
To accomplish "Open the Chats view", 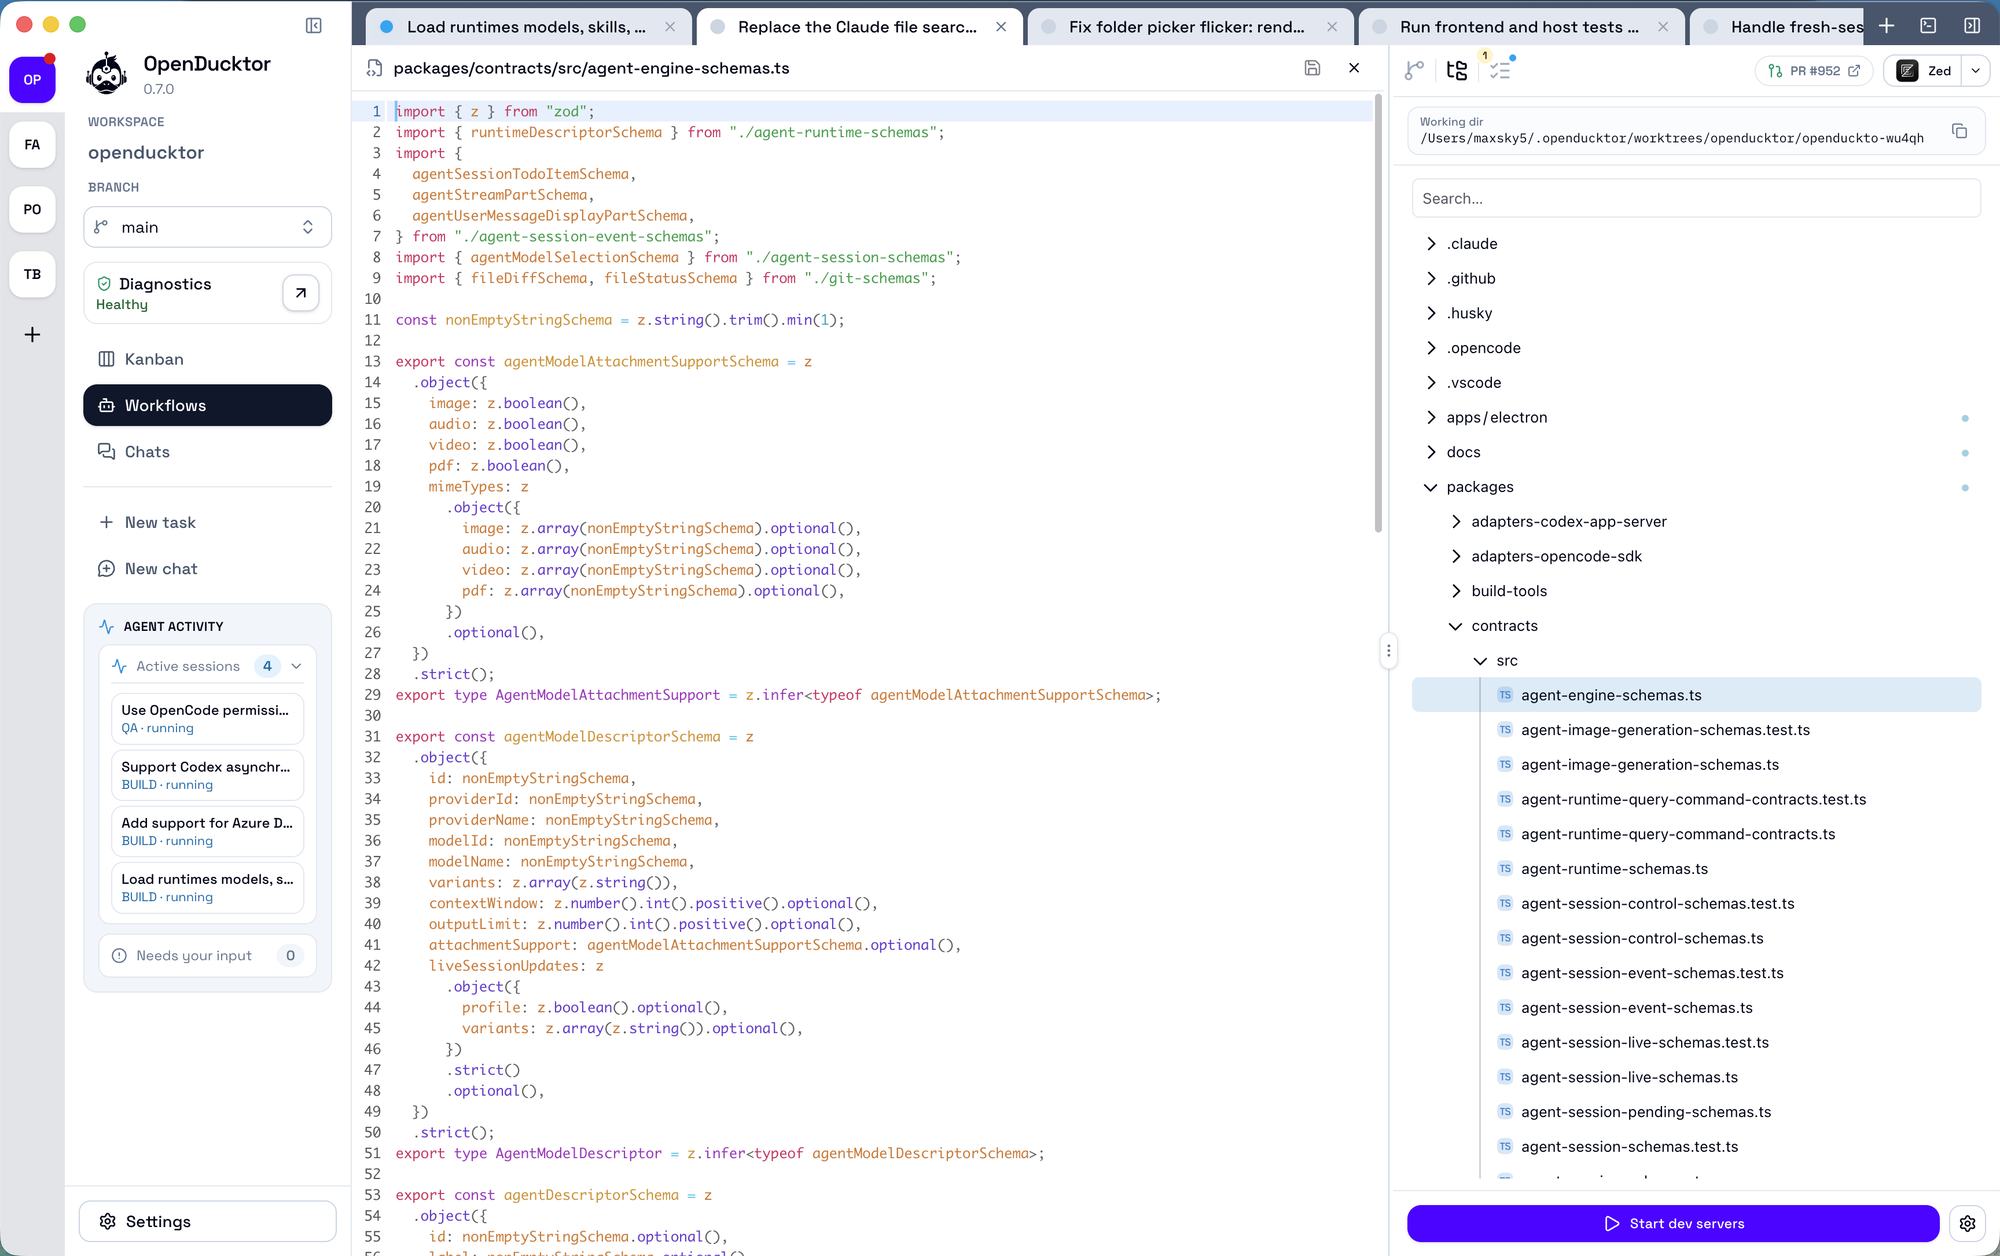I will click(x=207, y=452).
